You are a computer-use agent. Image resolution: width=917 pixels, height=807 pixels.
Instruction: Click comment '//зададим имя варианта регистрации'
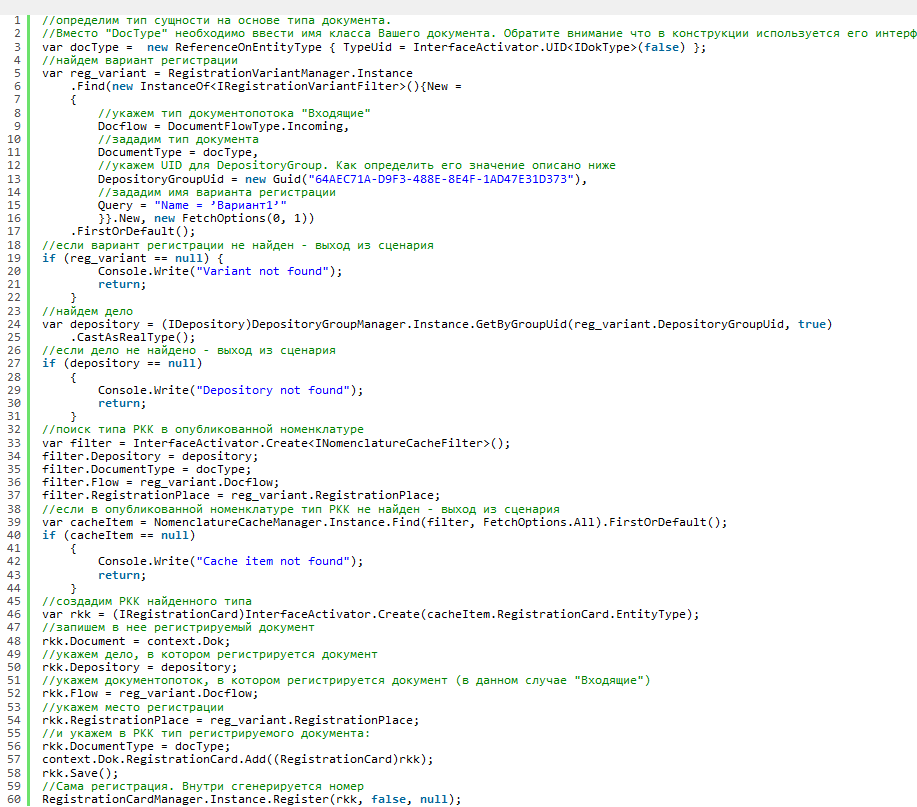pos(217,192)
